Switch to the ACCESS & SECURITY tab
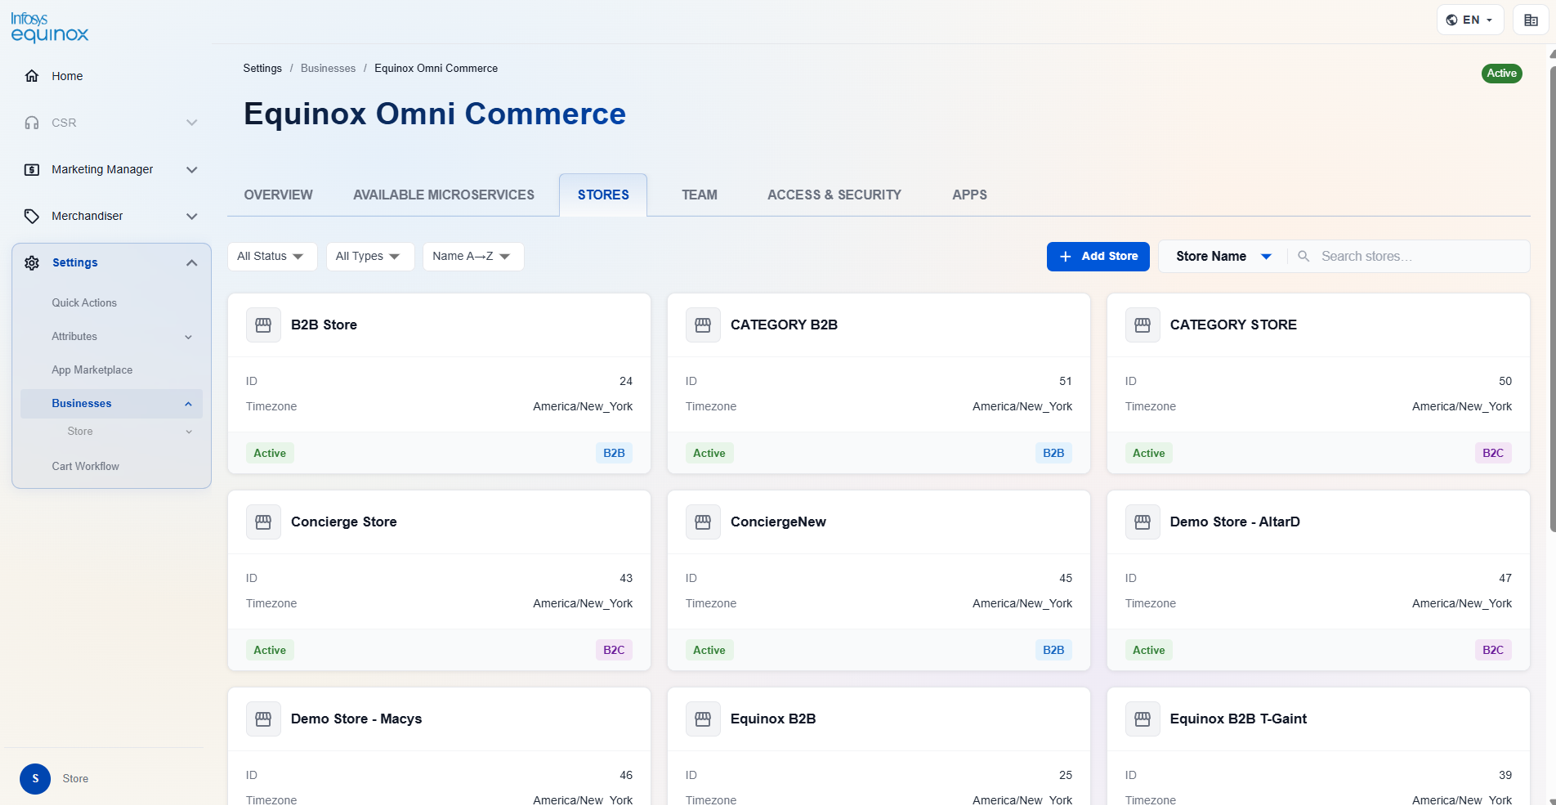1558x805 pixels. (834, 195)
